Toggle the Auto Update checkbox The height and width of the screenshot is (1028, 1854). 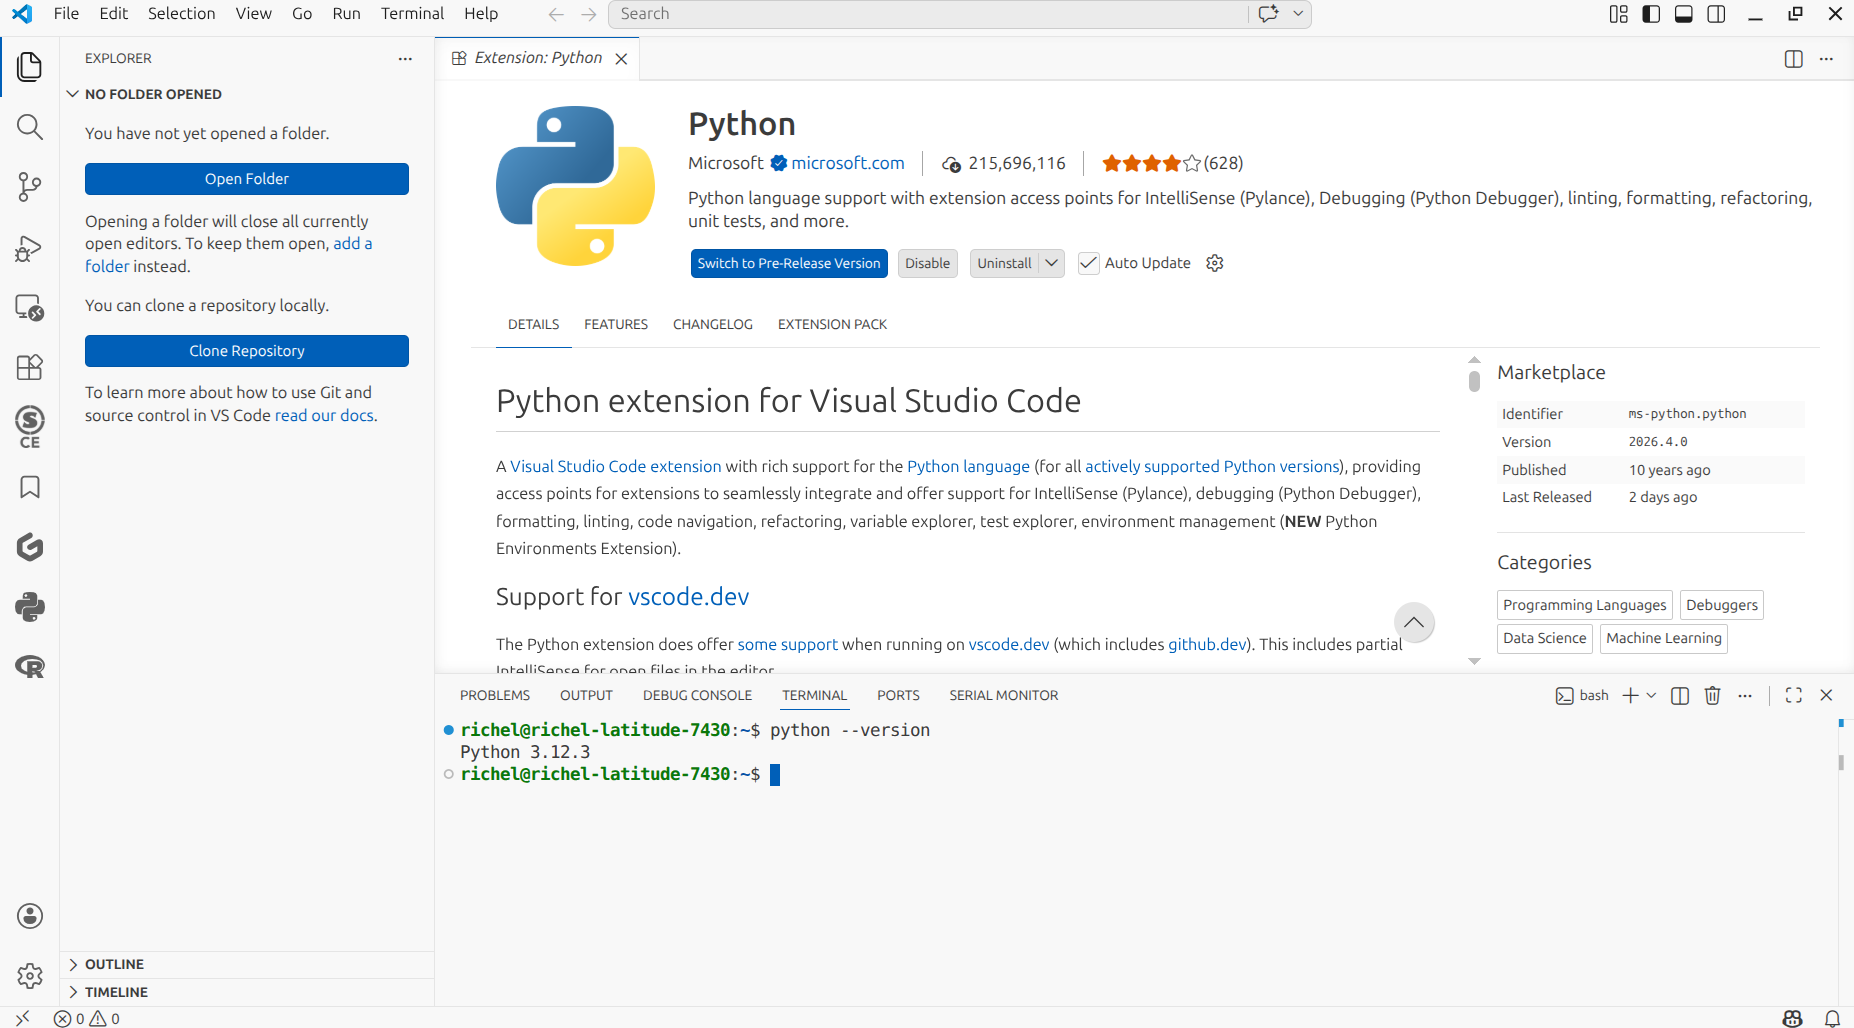pyautogui.click(x=1088, y=263)
